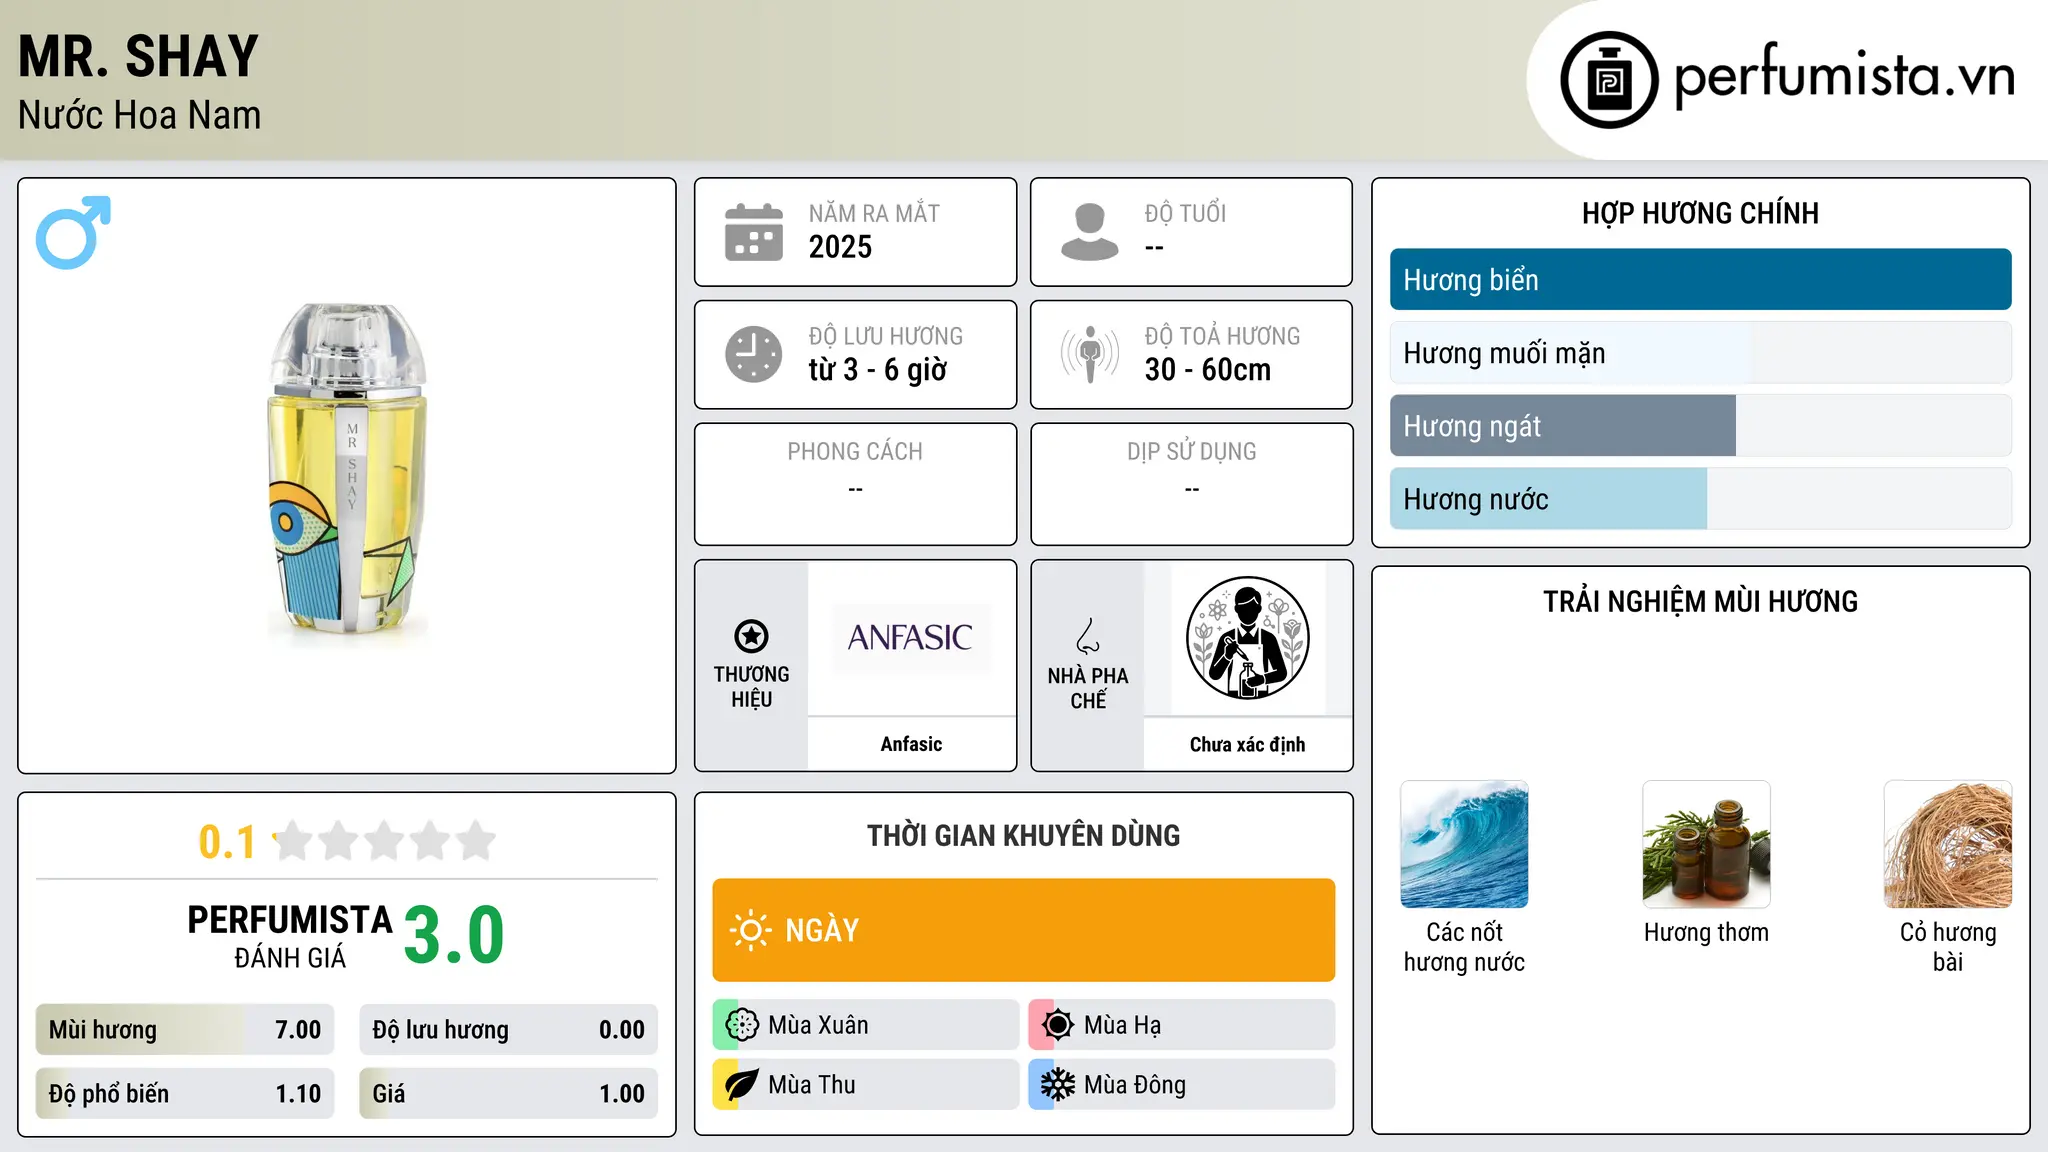
Task: Click the leaf icon for Mùa Thu
Action: coord(742,1085)
